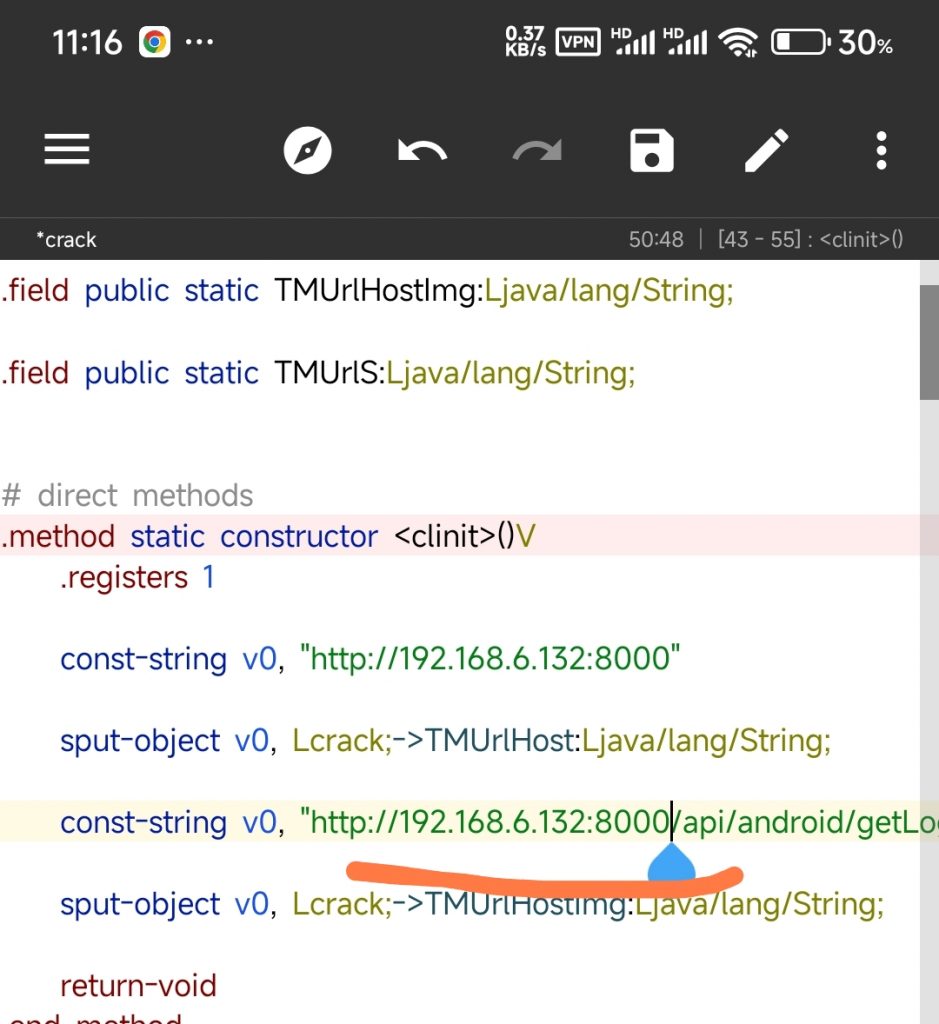Tap the <clinit>() method range indicator
The width and height of the screenshot is (939, 1024).
coord(811,240)
